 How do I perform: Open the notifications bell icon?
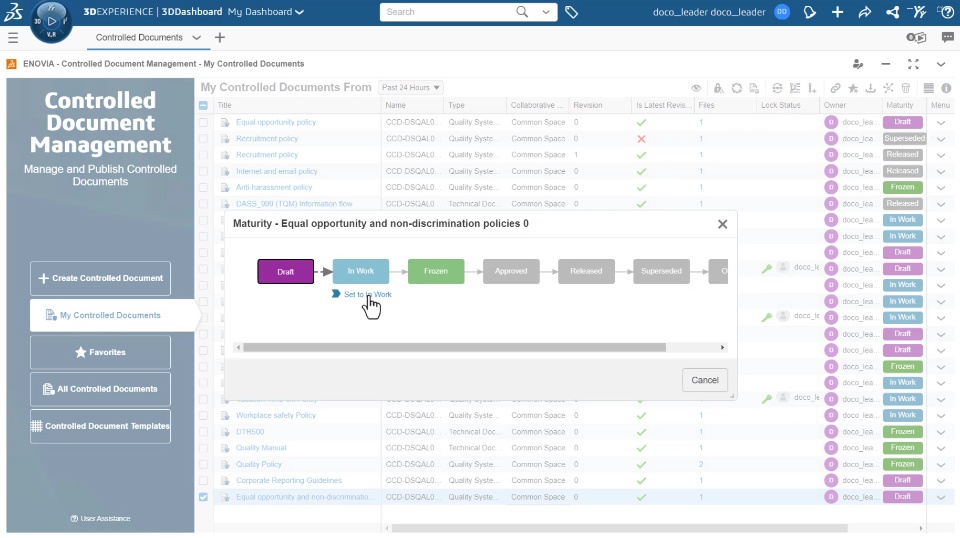(x=809, y=12)
